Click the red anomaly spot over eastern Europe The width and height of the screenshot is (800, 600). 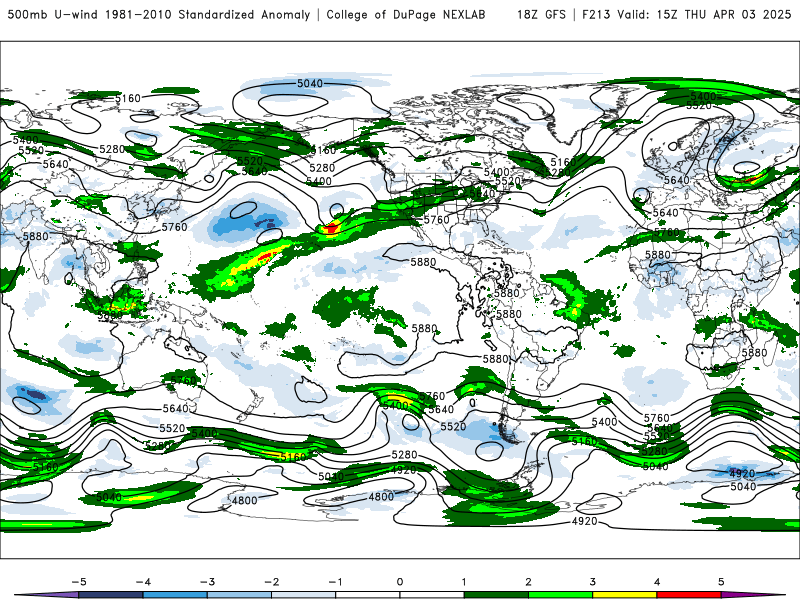coord(751,179)
